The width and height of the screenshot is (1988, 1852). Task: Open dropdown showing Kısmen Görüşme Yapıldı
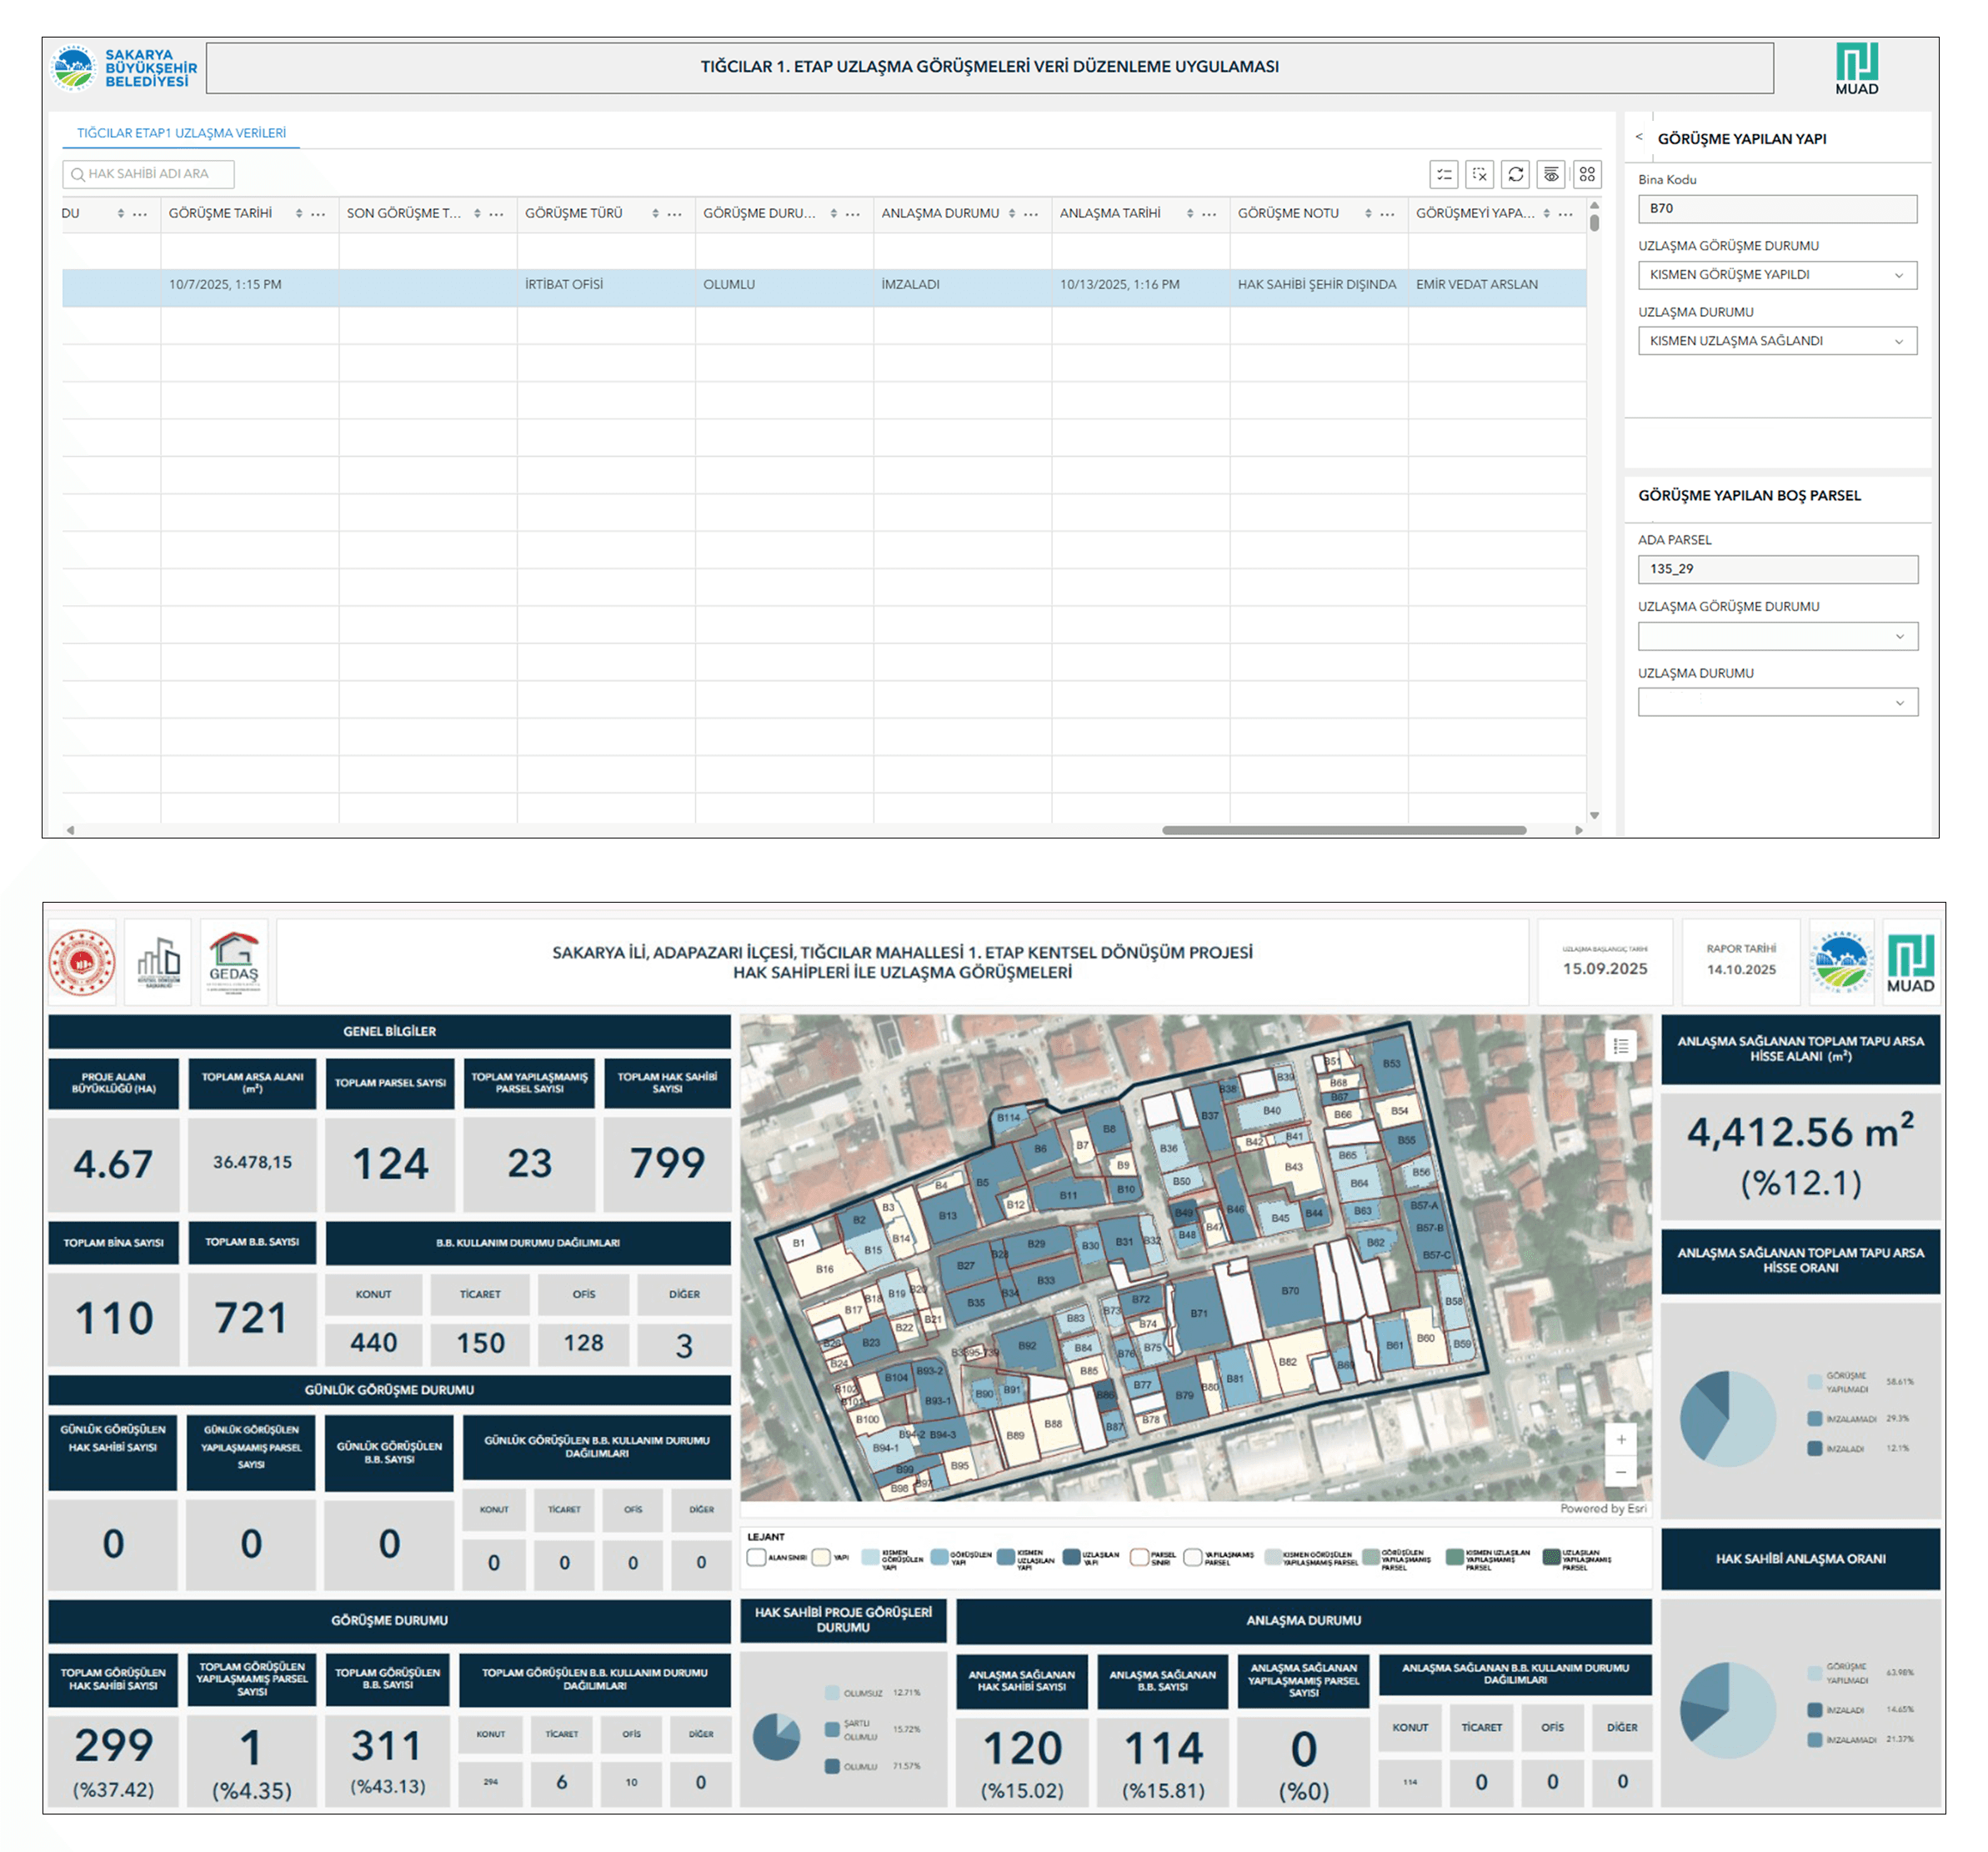(x=1777, y=275)
